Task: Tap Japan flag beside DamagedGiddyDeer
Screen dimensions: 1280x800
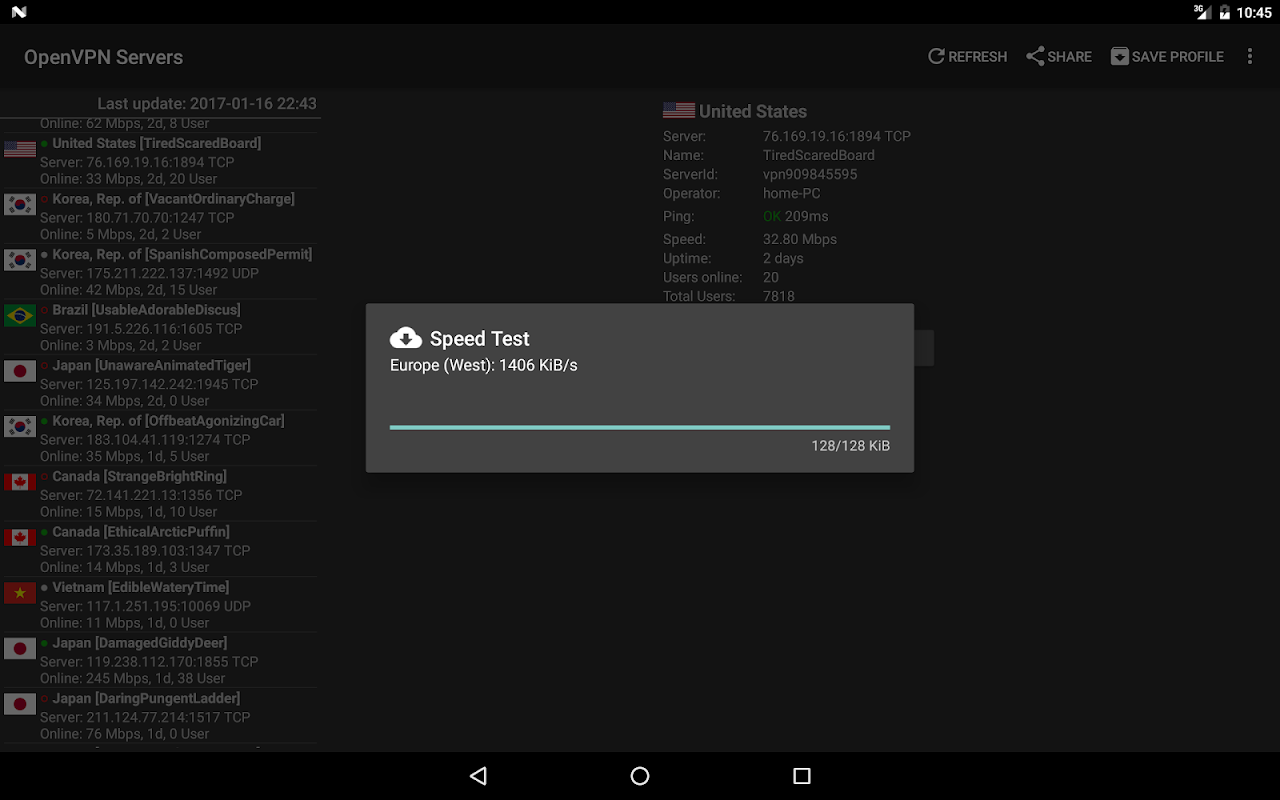Action: point(20,649)
